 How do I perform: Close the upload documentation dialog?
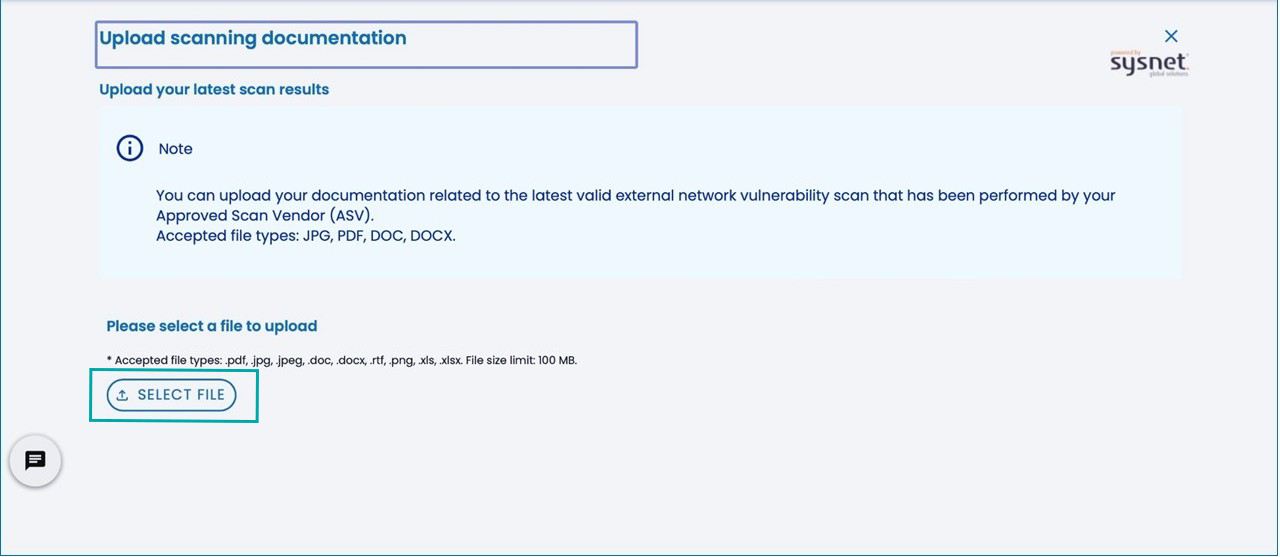click(1171, 36)
